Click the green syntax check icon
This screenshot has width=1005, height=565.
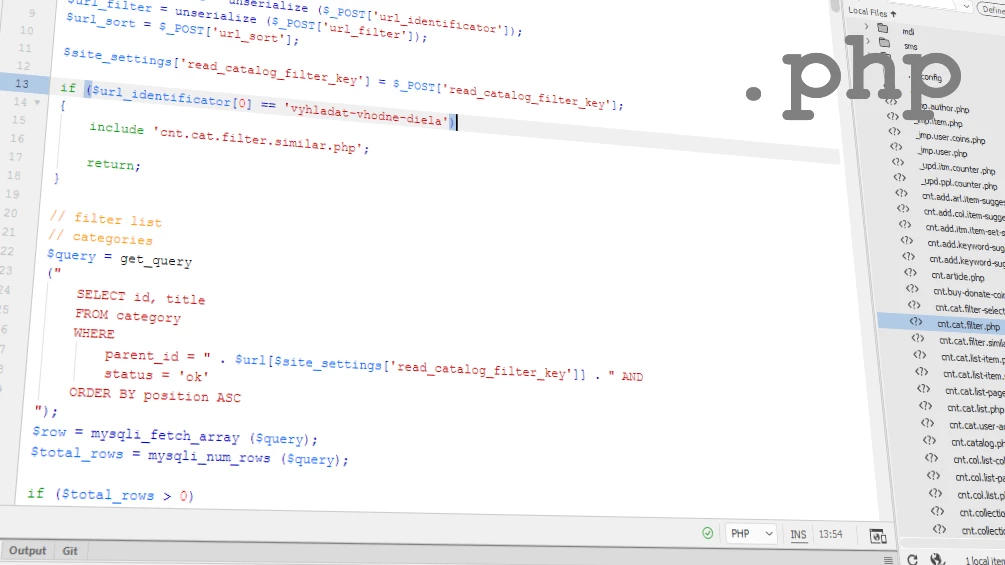pyautogui.click(x=708, y=533)
